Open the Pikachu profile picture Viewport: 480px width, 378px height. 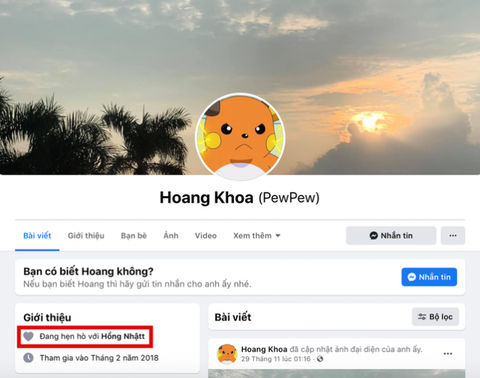point(240,137)
